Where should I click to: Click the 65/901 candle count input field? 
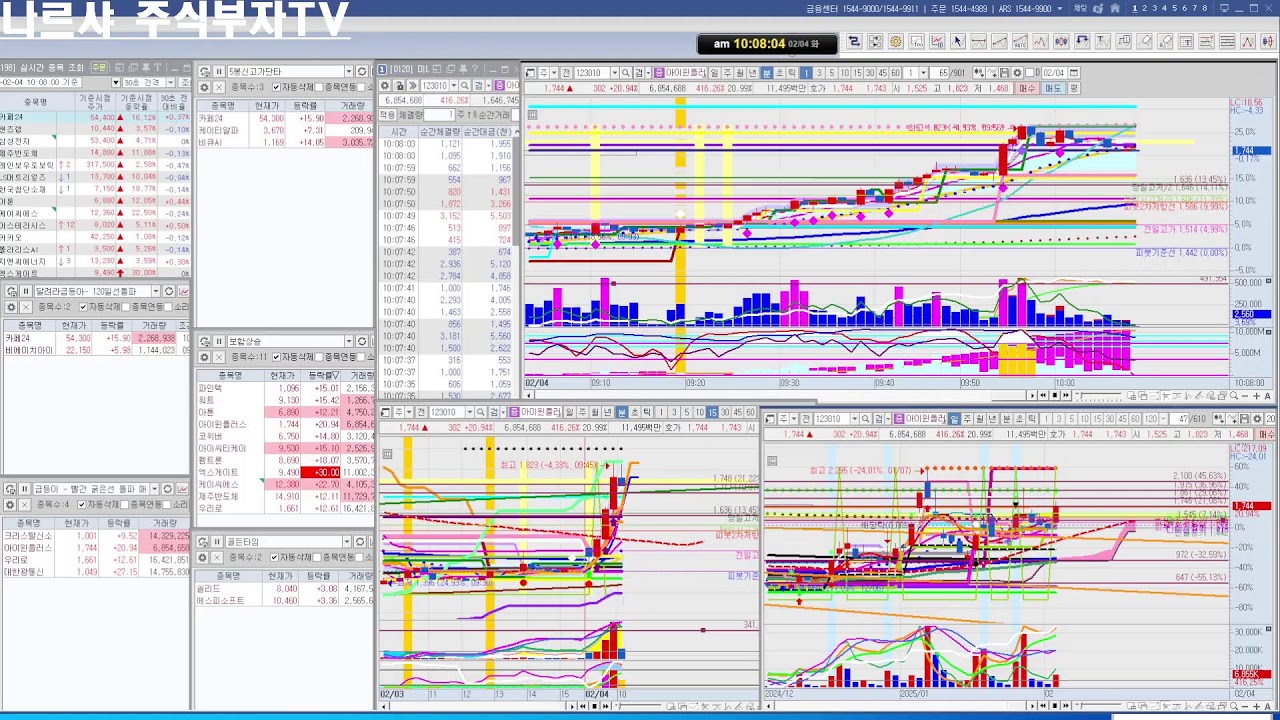(x=939, y=73)
